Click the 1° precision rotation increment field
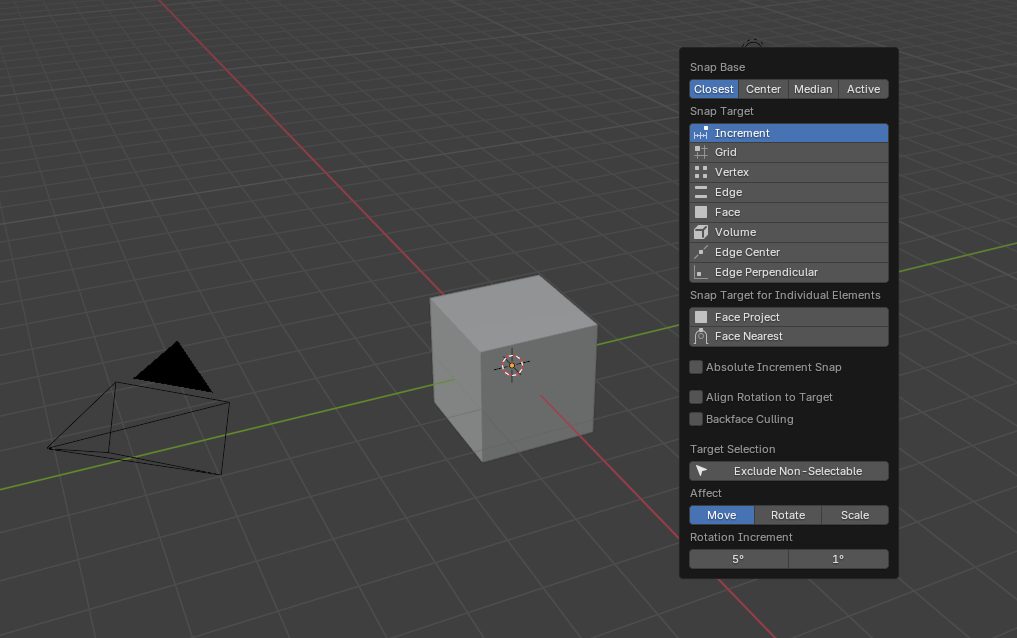The height and width of the screenshot is (638, 1017). [x=839, y=559]
